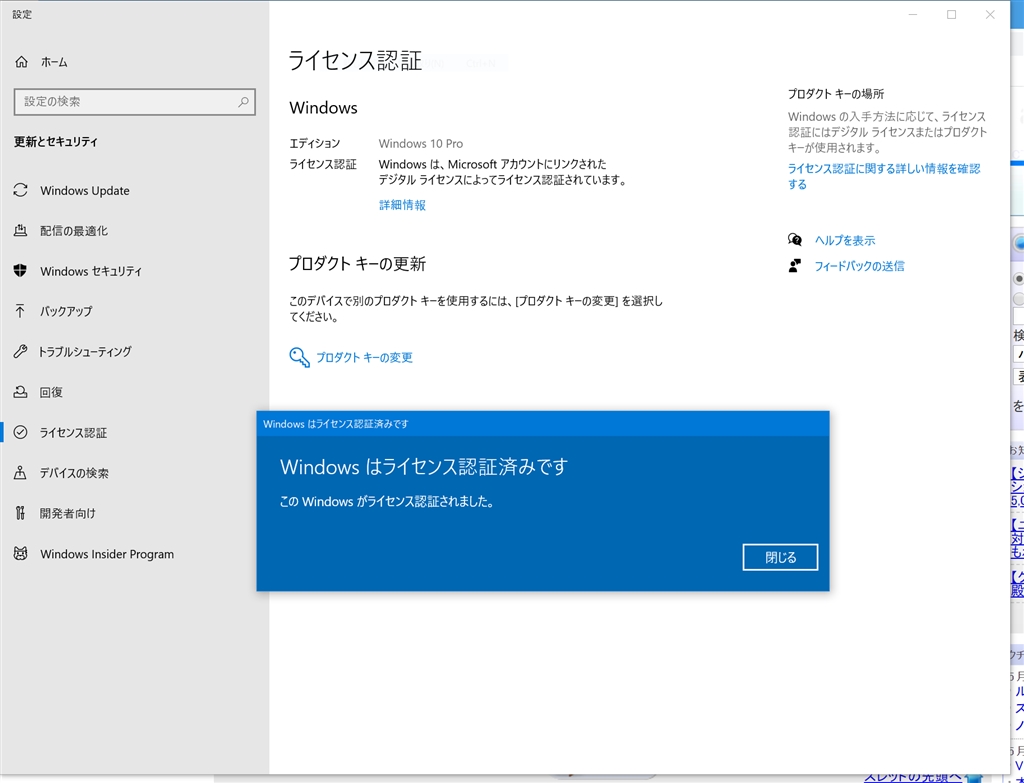
Task: Click この Windows がライセンス認証されました message
Action: pyautogui.click(x=387, y=502)
